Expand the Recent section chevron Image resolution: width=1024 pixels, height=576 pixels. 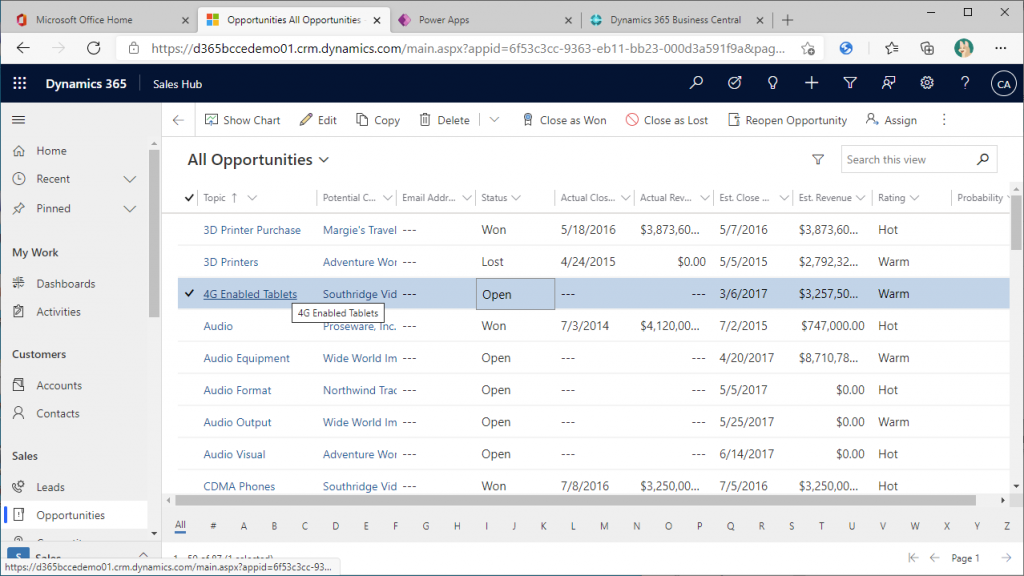click(x=130, y=179)
